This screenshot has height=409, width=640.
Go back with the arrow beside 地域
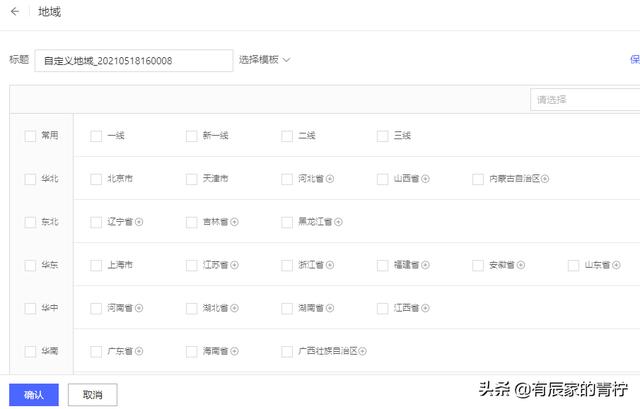[15, 11]
